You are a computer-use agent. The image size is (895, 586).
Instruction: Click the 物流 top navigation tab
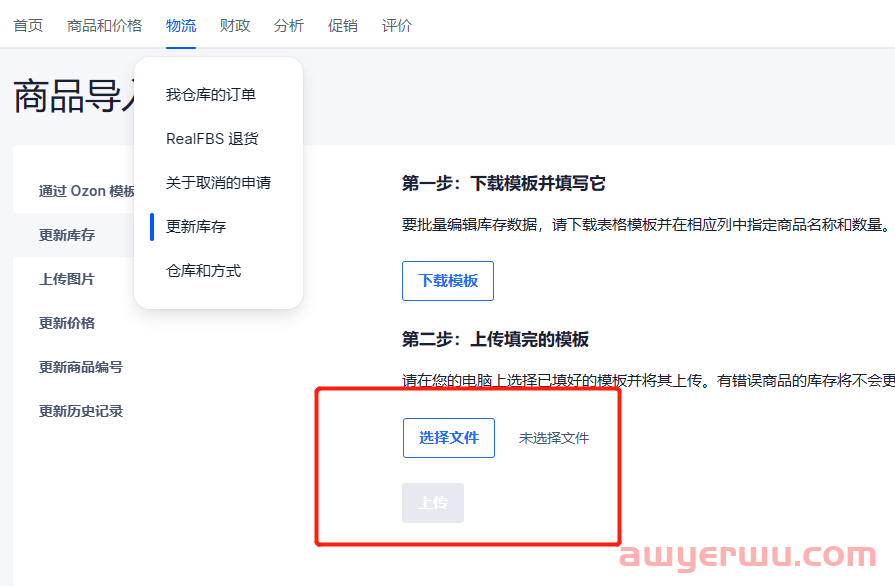(181, 26)
